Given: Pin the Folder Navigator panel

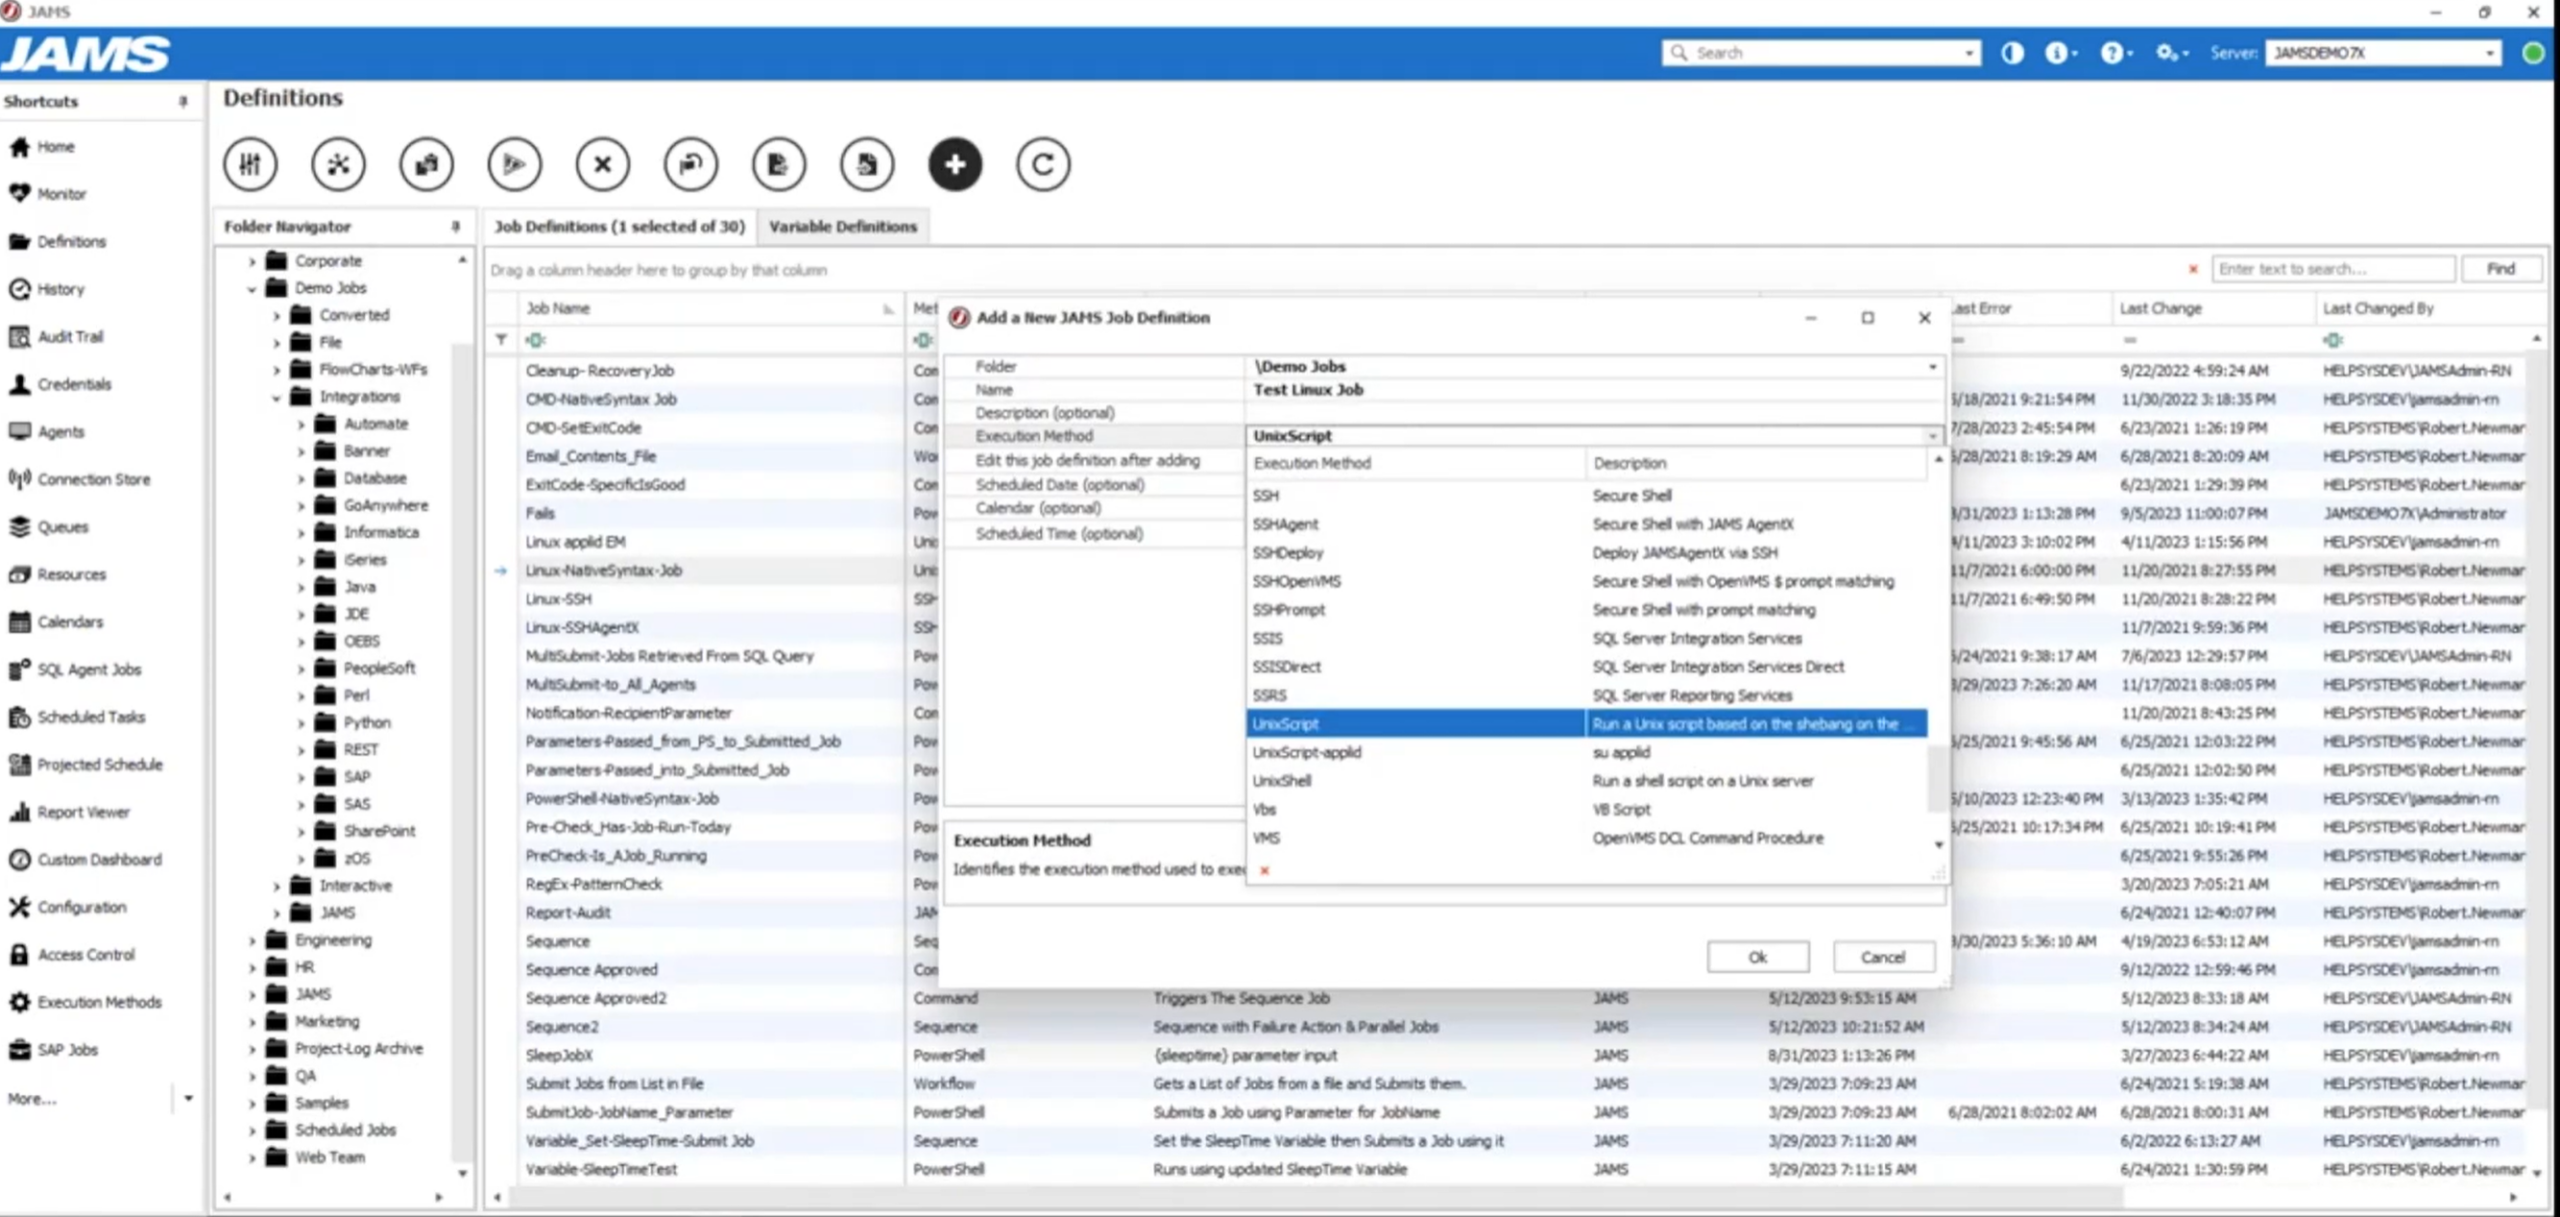Looking at the screenshot, I should pyautogui.click(x=456, y=227).
